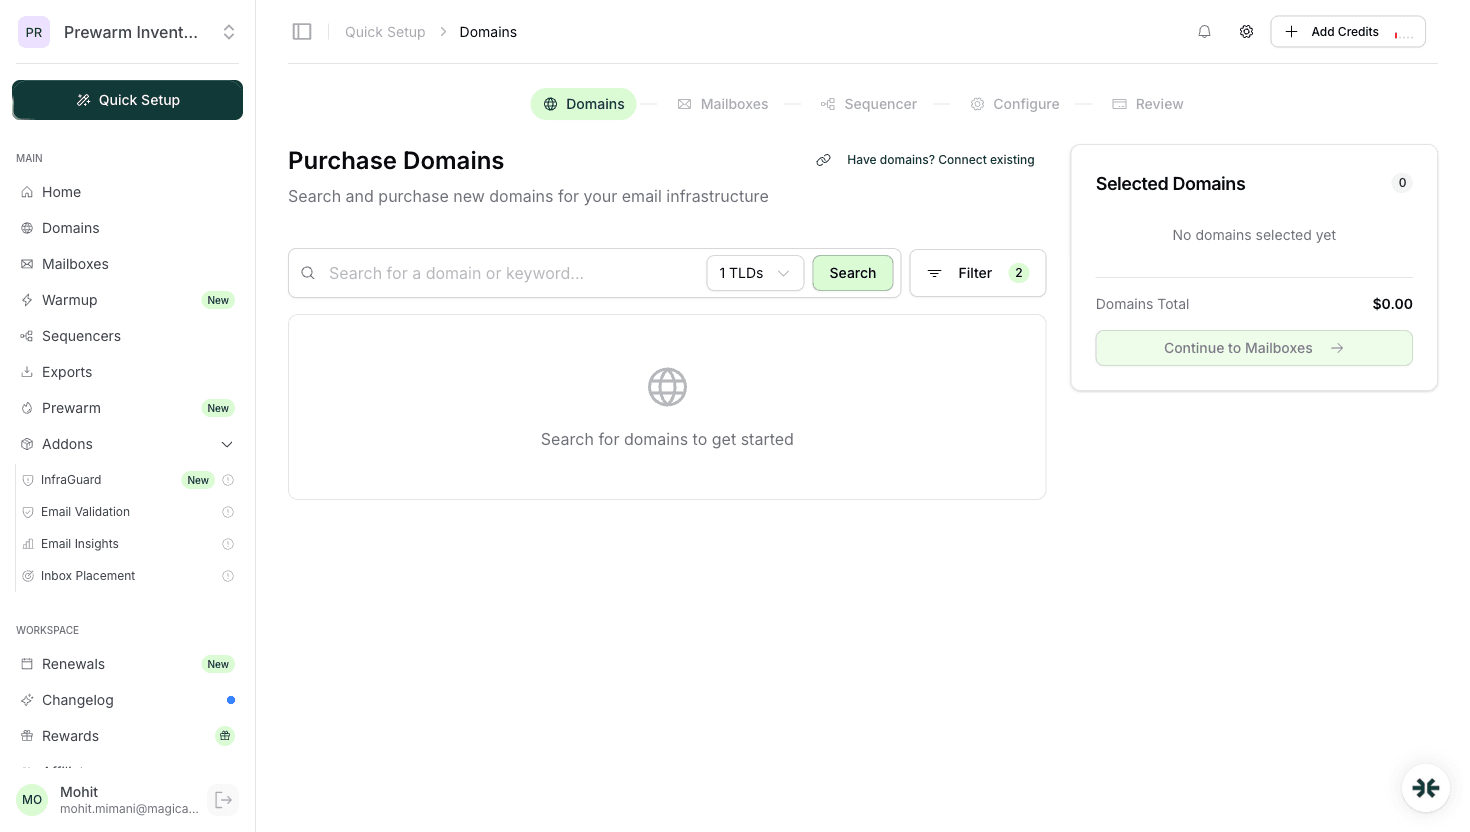Screen dimensions: 1470x832
Task: Open the Filter panel showing 2 filters
Action: tap(975, 272)
